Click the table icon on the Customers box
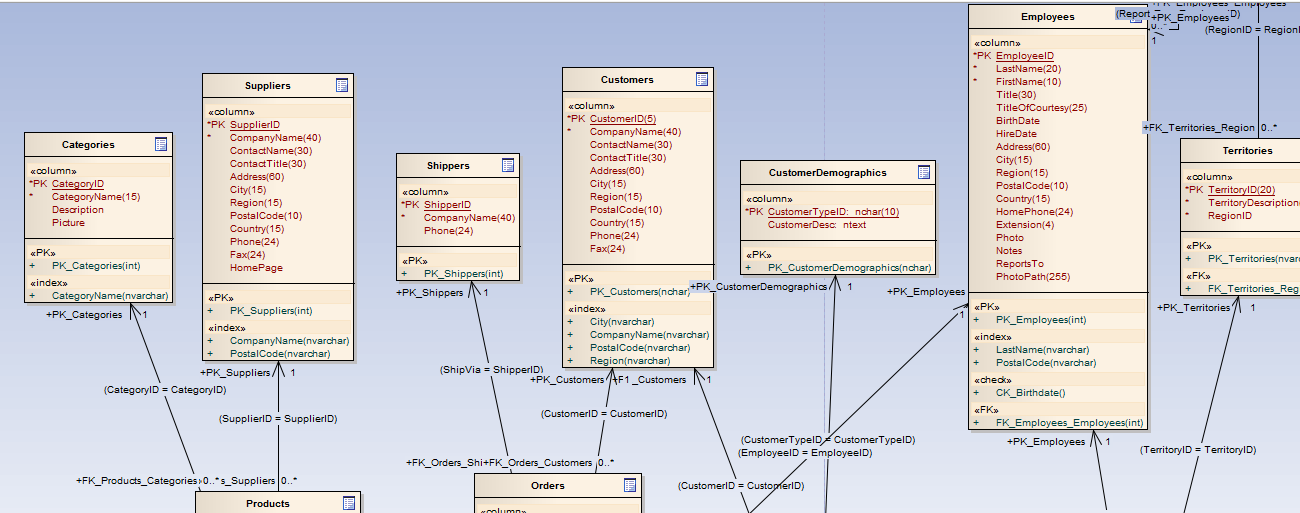 [x=702, y=79]
